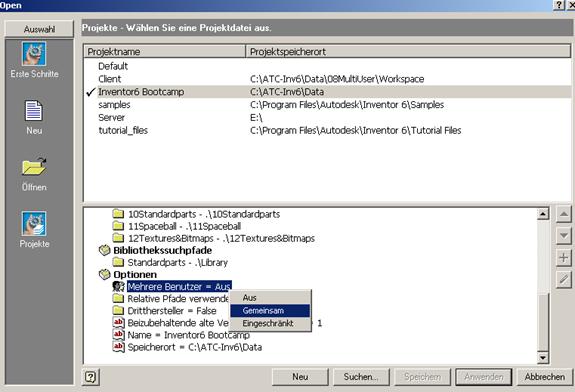Select 10Standardparts - .\10Standardparts tree entry
Image resolution: width=575 pixels, height=392 pixels.
(204, 214)
